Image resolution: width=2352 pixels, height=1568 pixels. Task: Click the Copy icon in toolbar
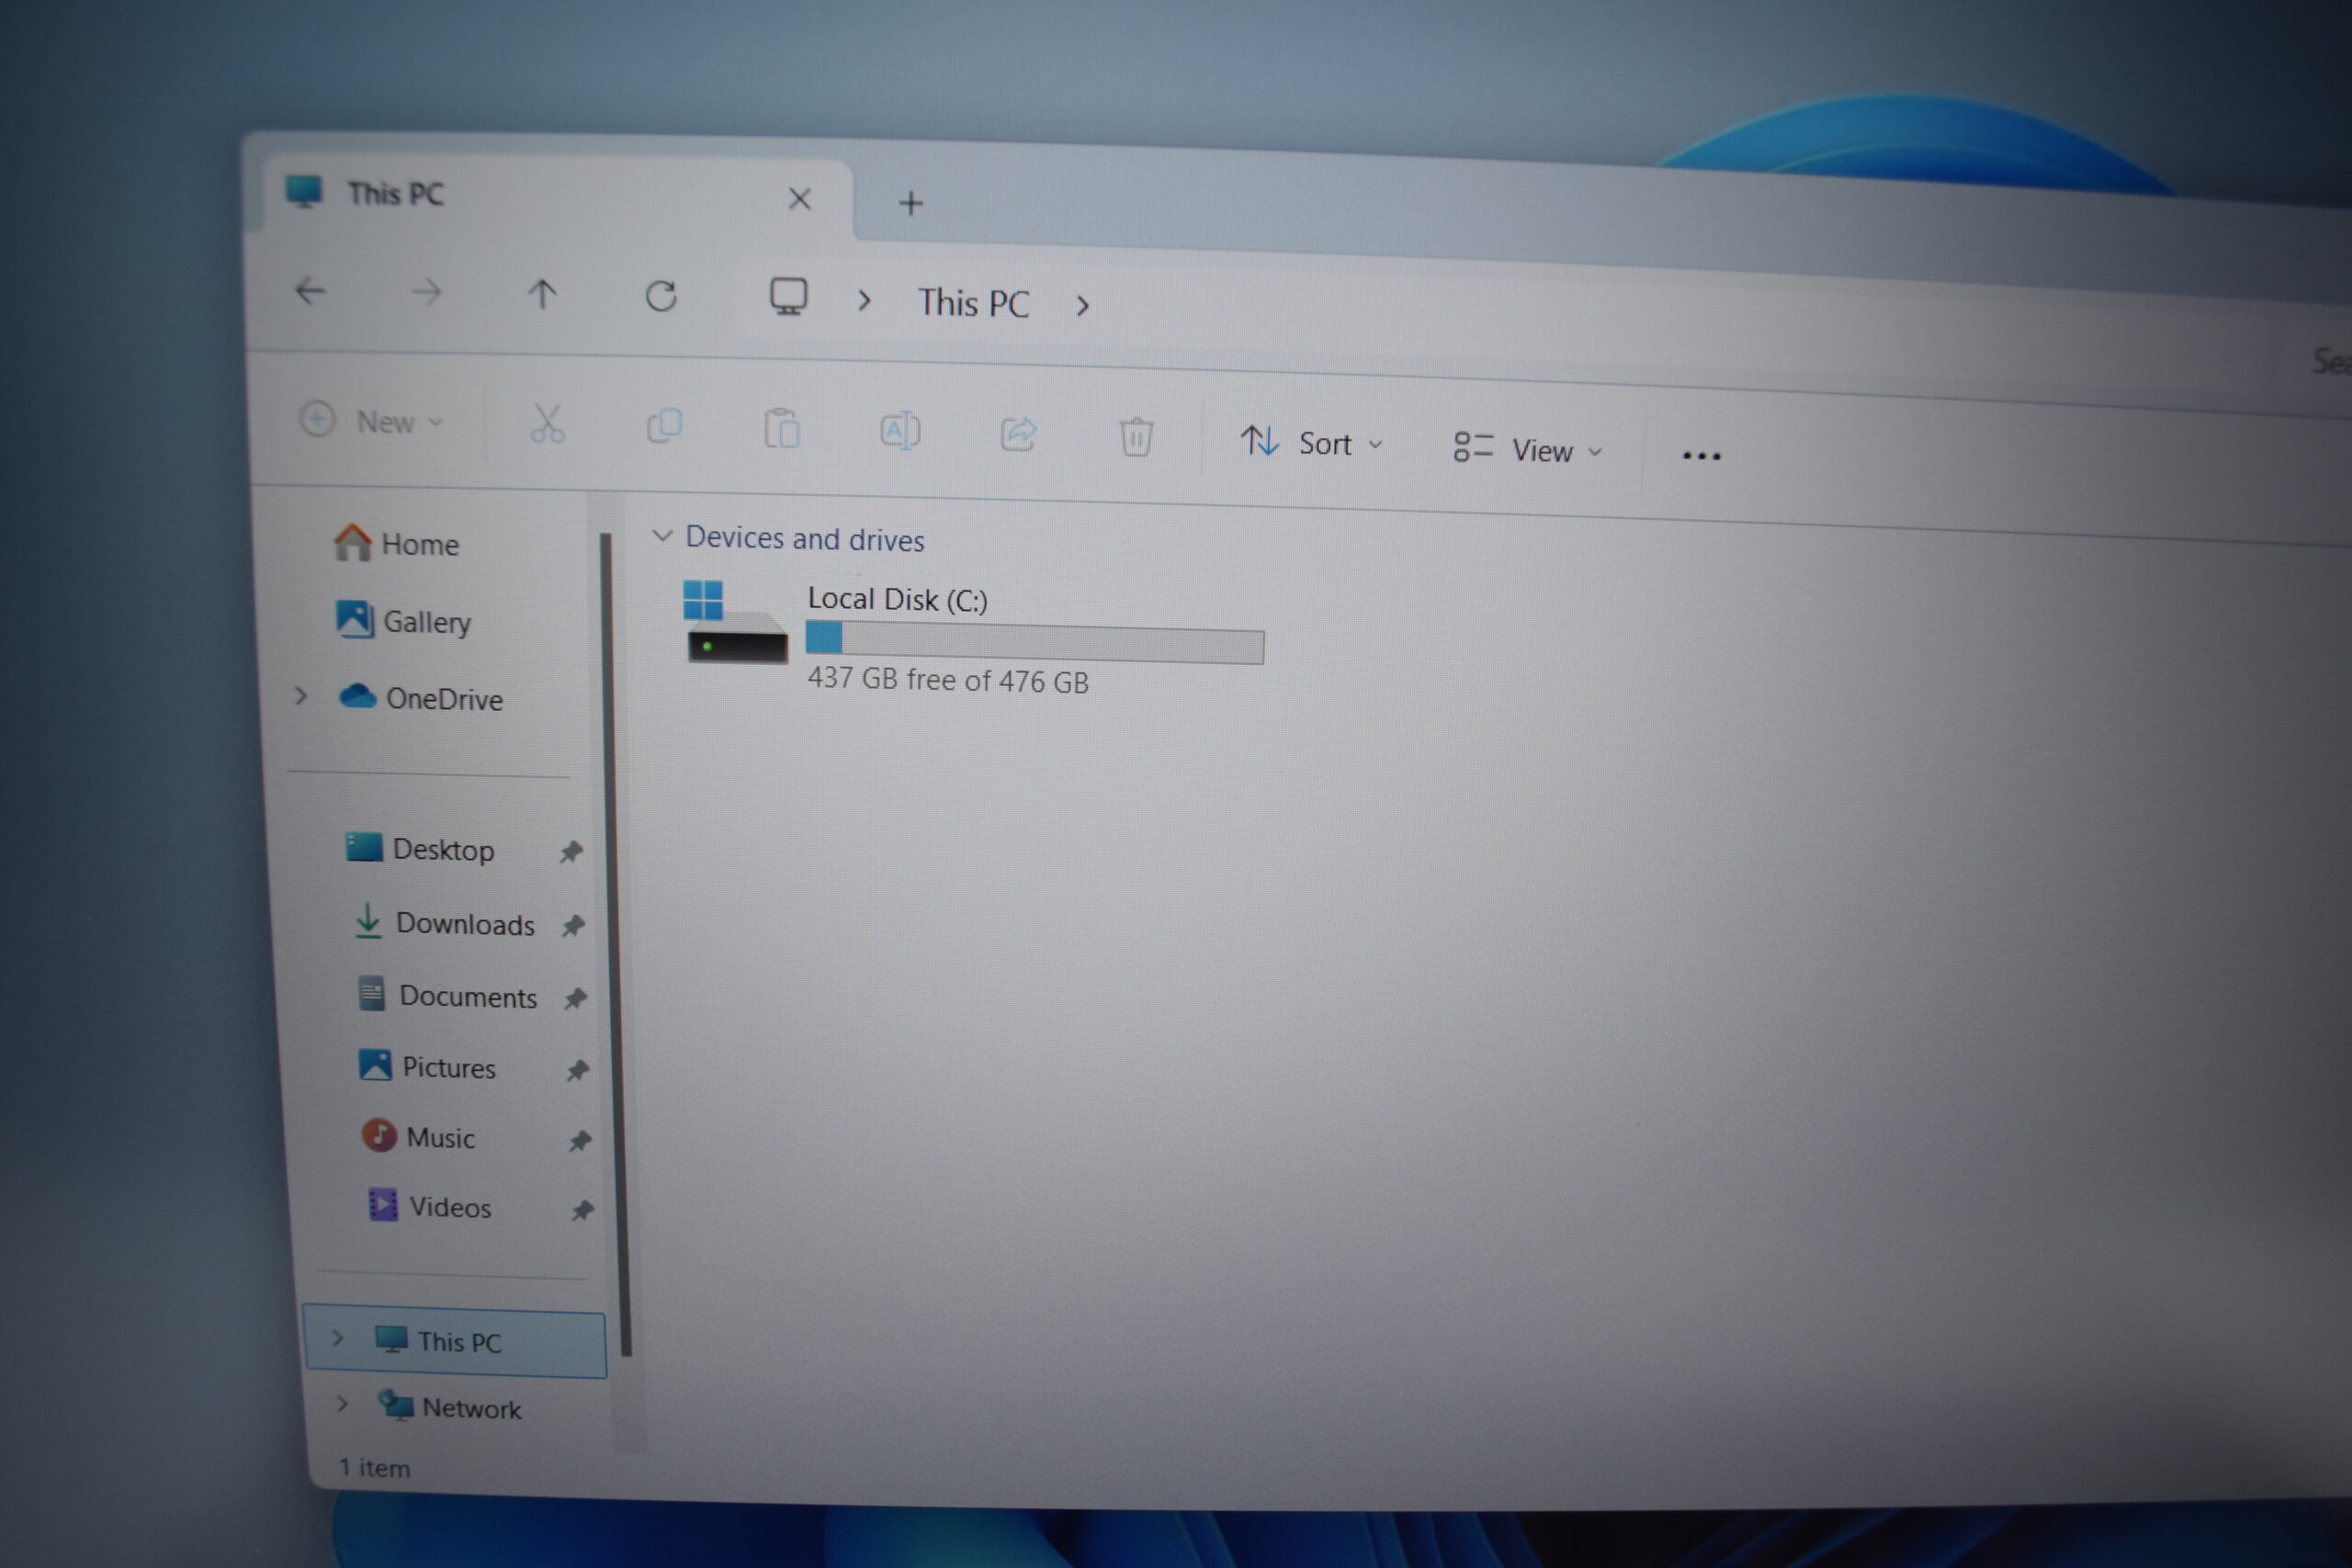664,427
